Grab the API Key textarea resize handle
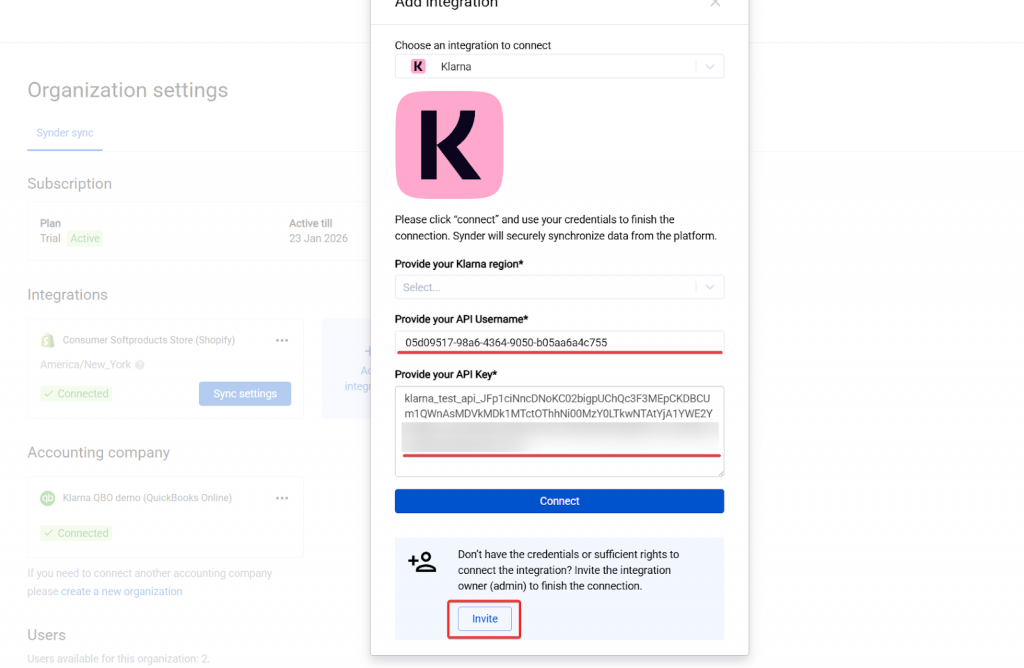This screenshot has height=668, width=1024. pos(719,471)
